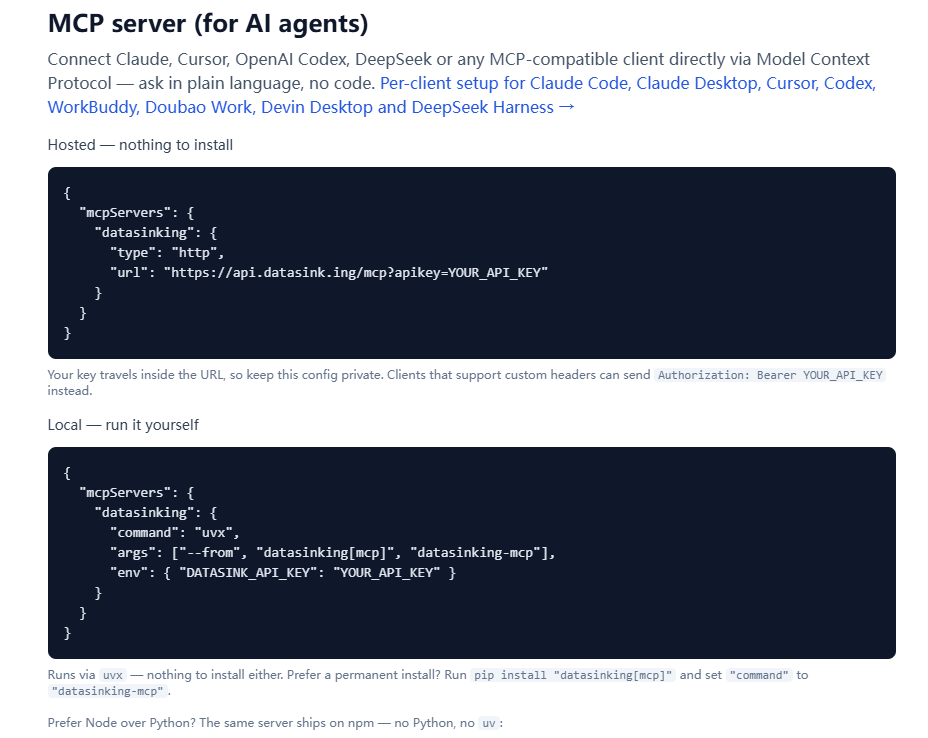Click inline code "uvx" after "Runs via"

click(112, 675)
